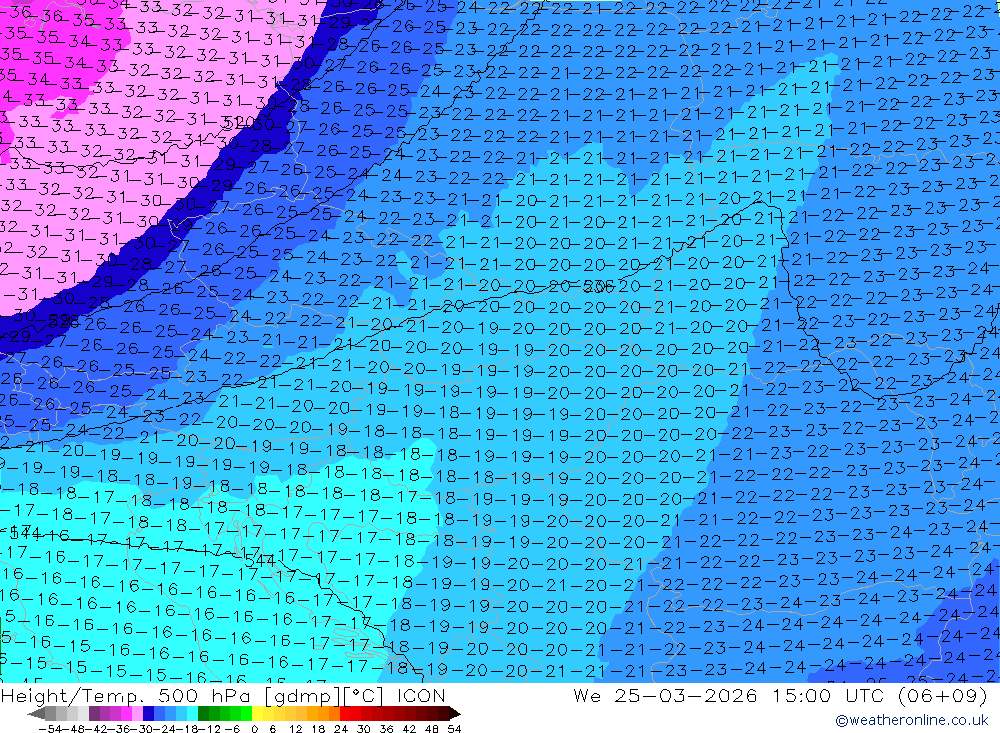The height and width of the screenshot is (733, 1000).
Task: Pick the dark blue swatch above -30
Action: tap(148, 713)
